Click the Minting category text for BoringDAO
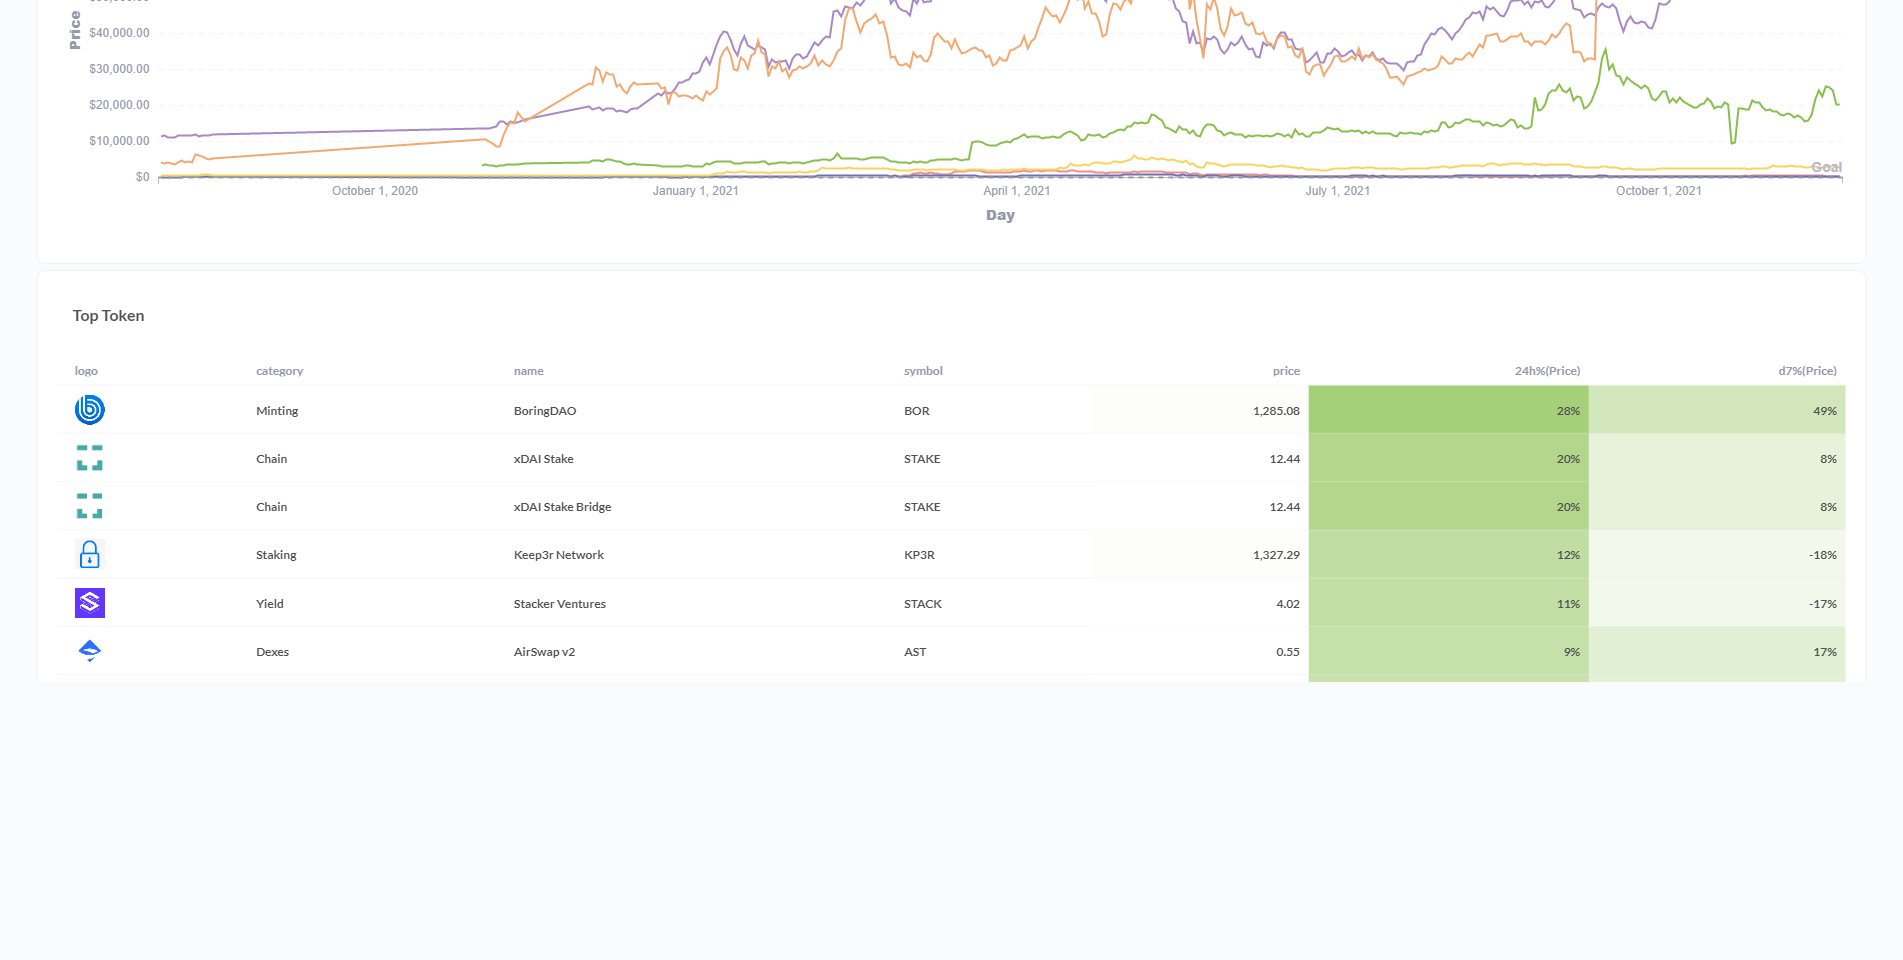 [276, 410]
